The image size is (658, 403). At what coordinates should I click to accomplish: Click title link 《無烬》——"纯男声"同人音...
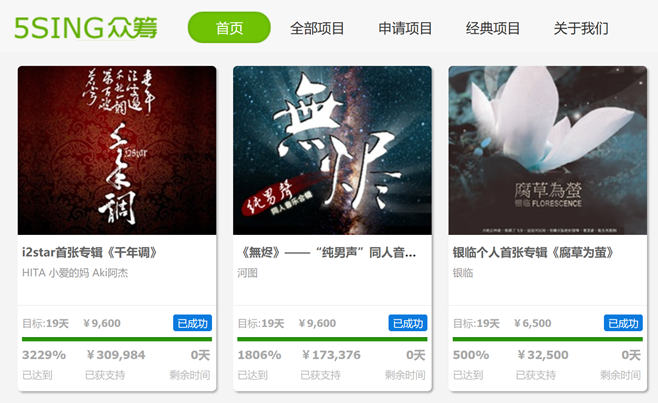pyautogui.click(x=327, y=253)
